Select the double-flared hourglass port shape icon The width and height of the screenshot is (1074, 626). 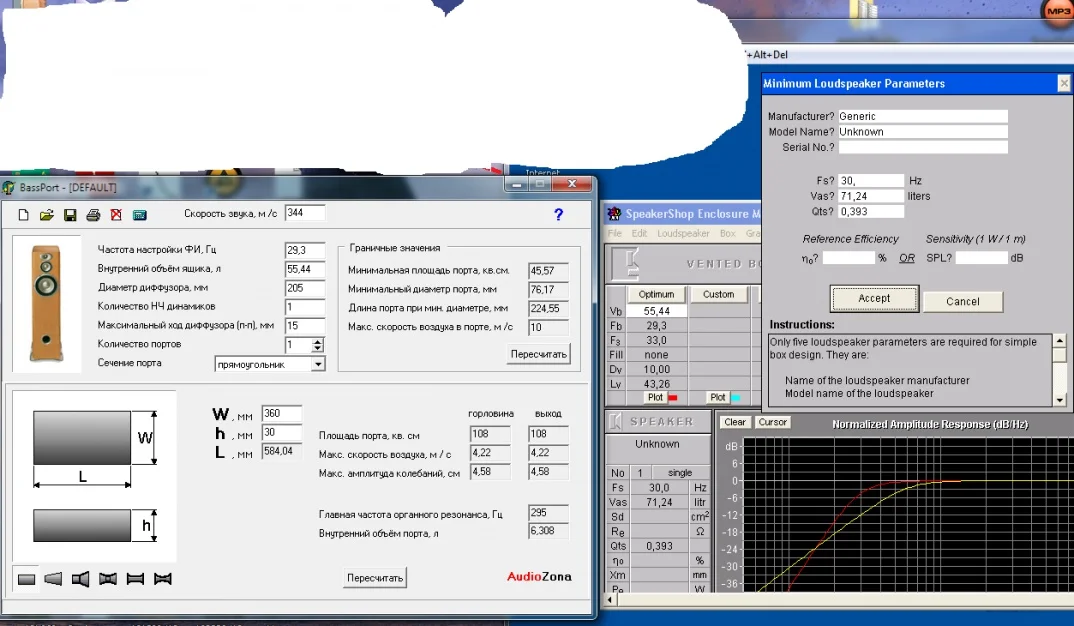[x=108, y=579]
